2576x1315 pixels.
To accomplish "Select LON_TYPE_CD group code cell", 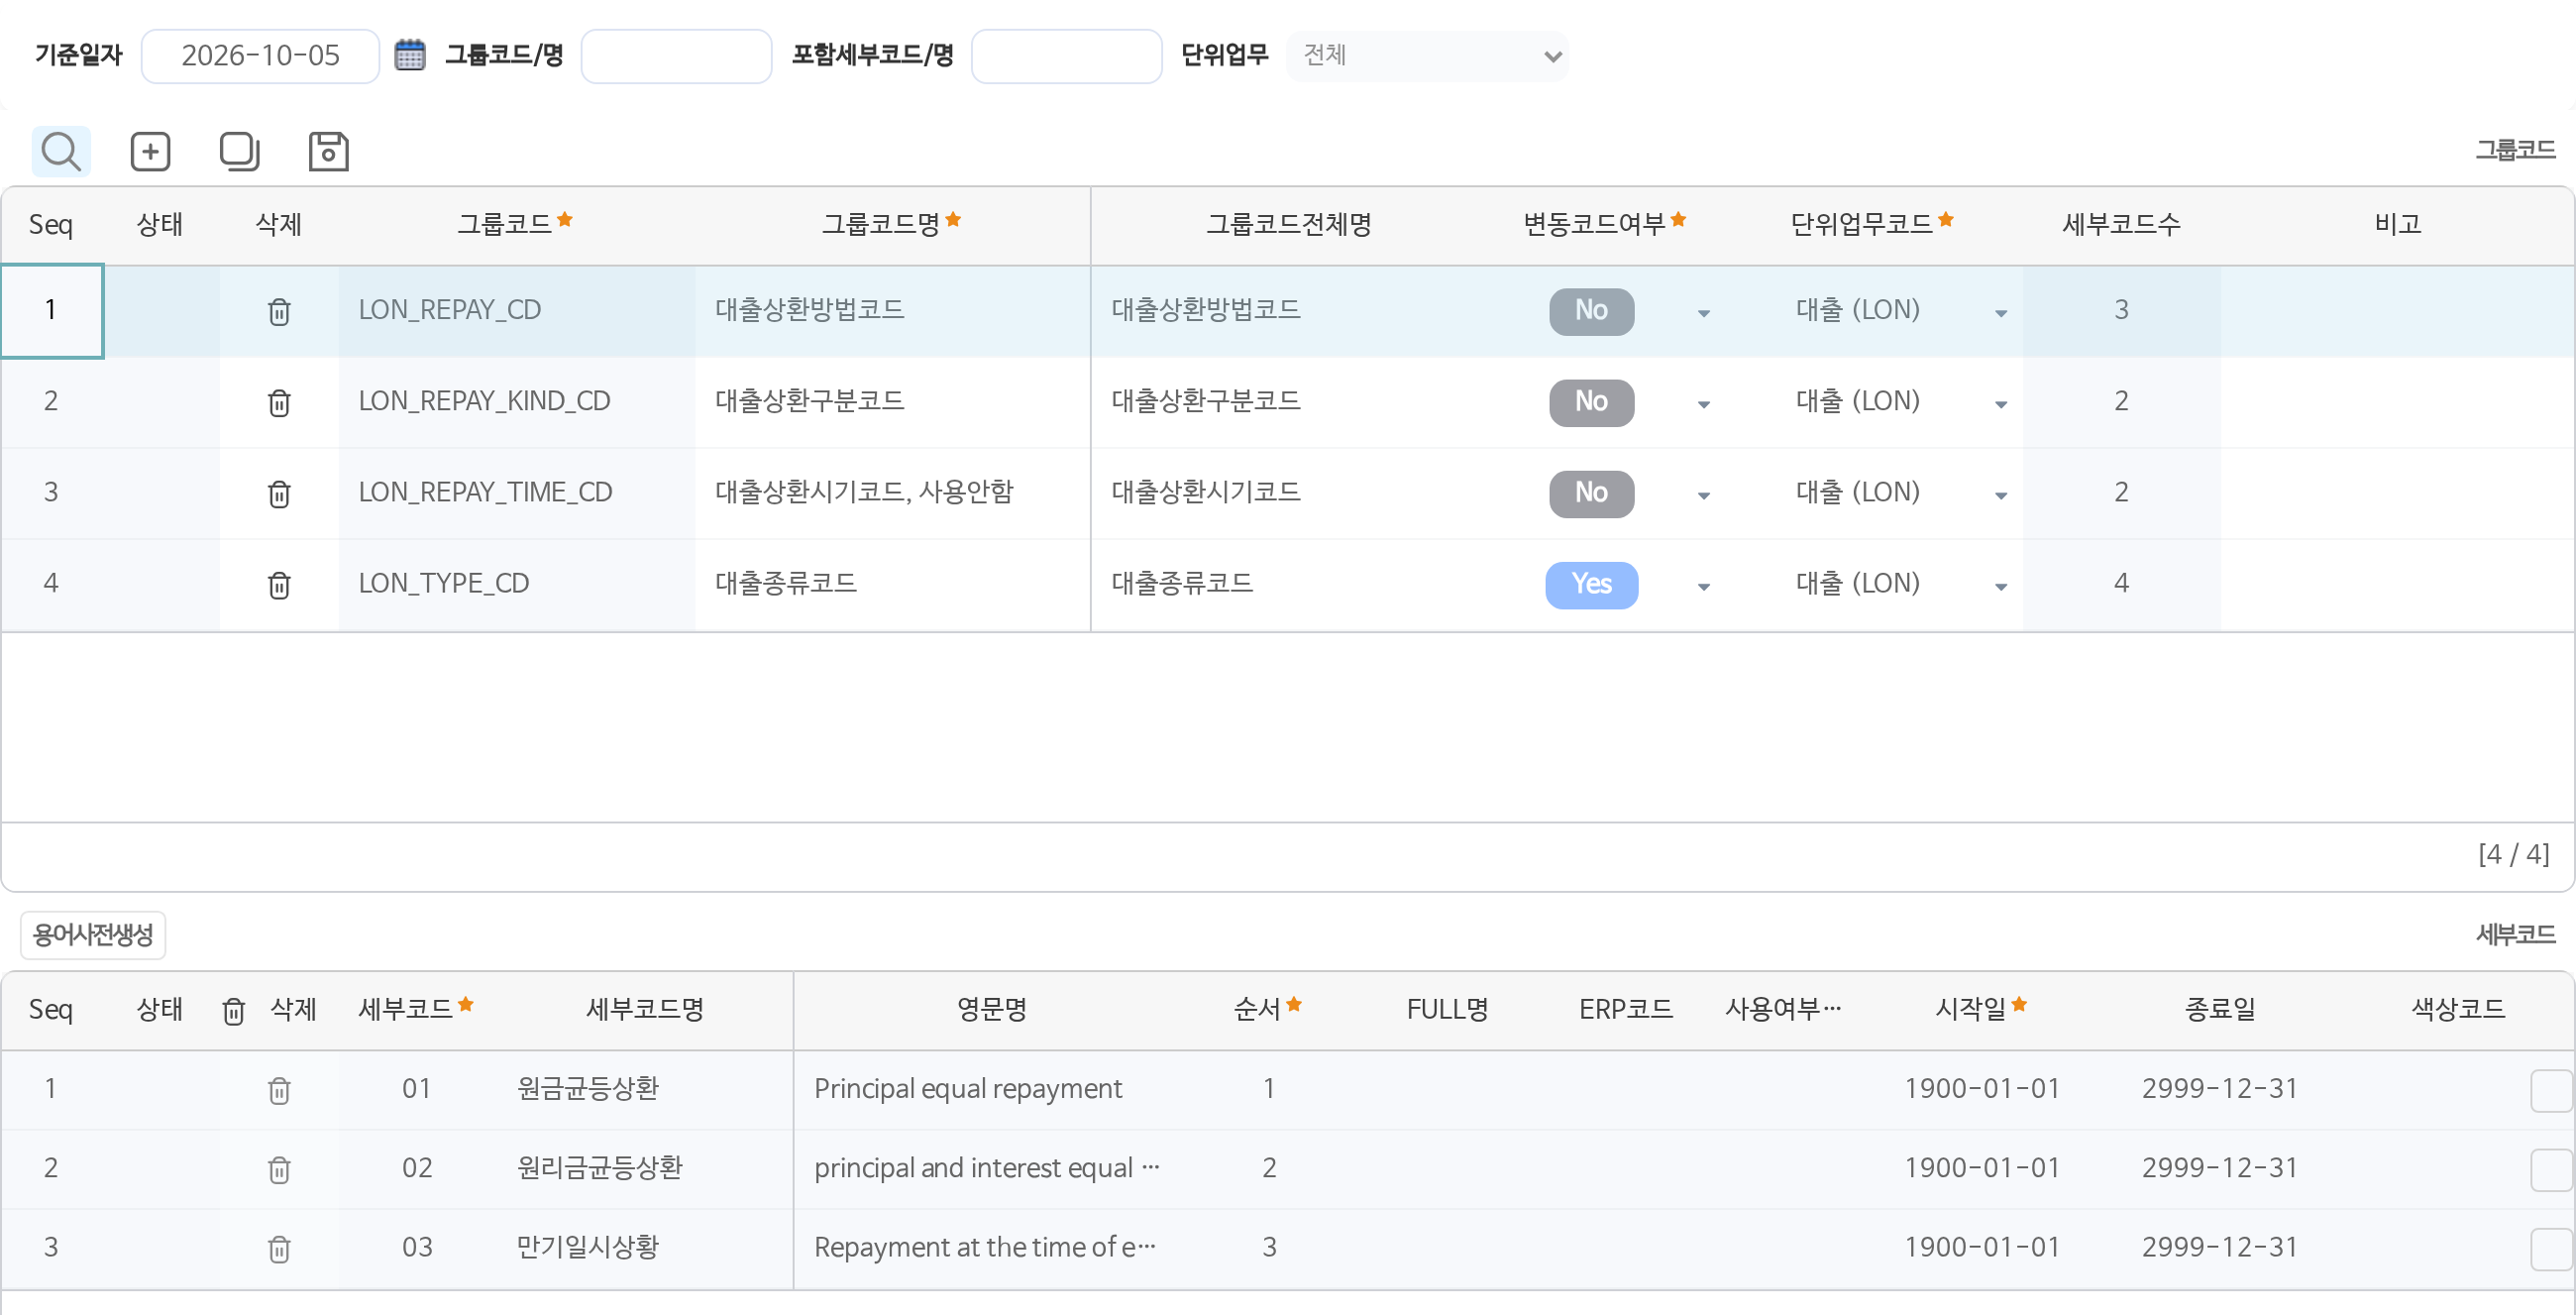I will [x=516, y=584].
